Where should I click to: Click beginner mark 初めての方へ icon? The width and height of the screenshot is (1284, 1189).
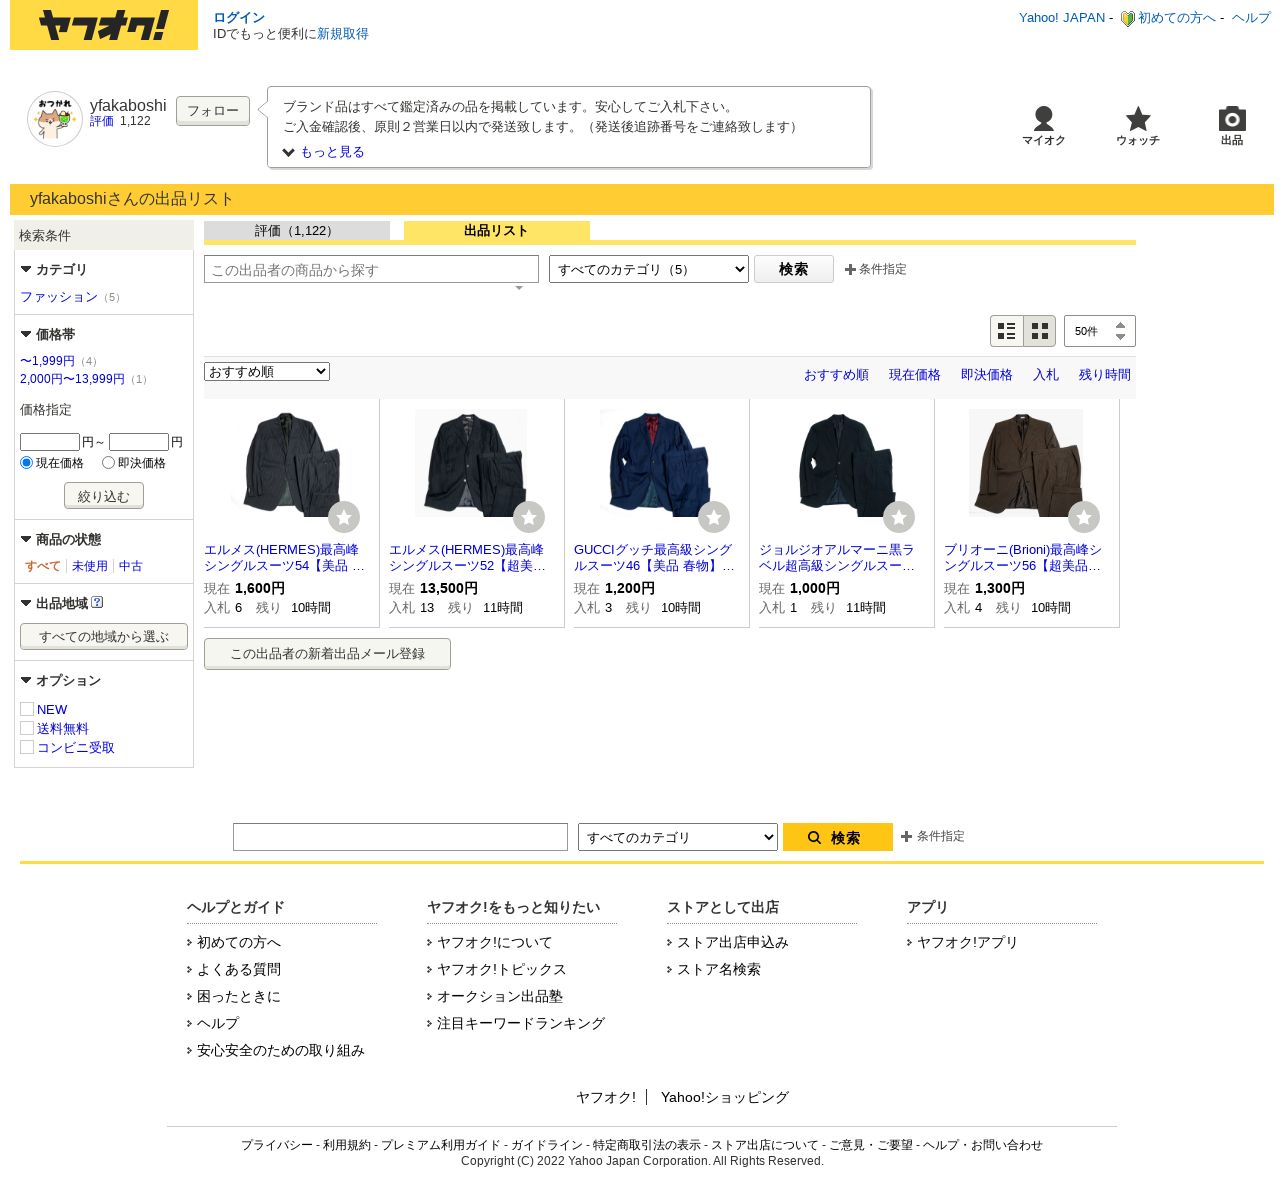click(1127, 18)
